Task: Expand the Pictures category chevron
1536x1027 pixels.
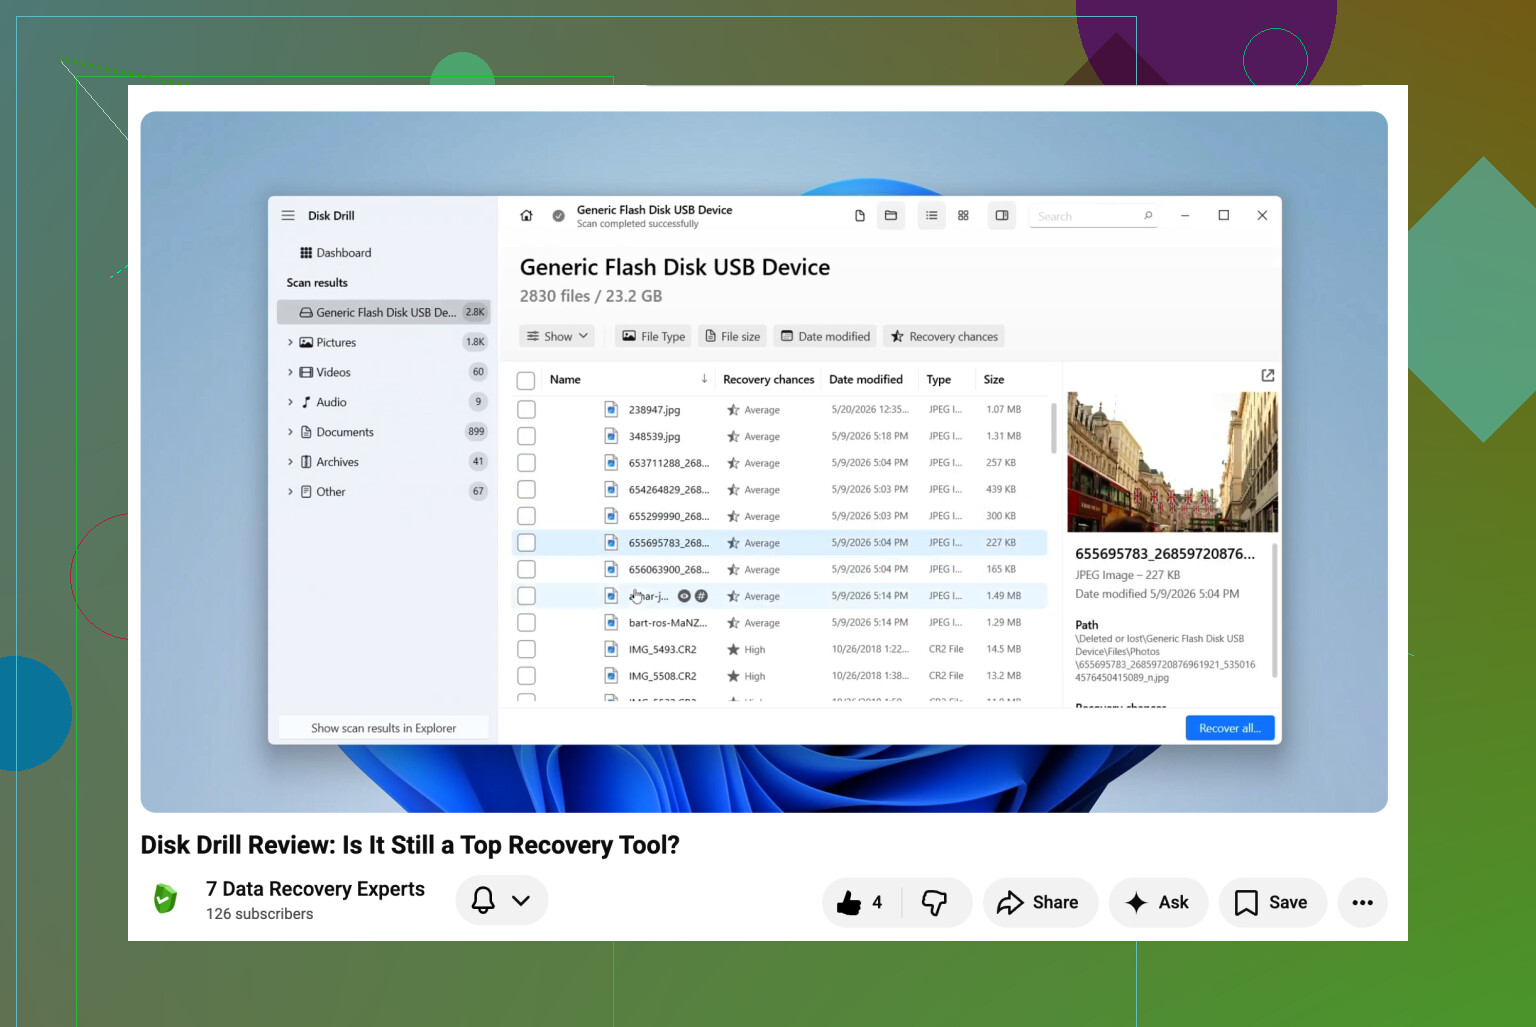Action: [291, 342]
